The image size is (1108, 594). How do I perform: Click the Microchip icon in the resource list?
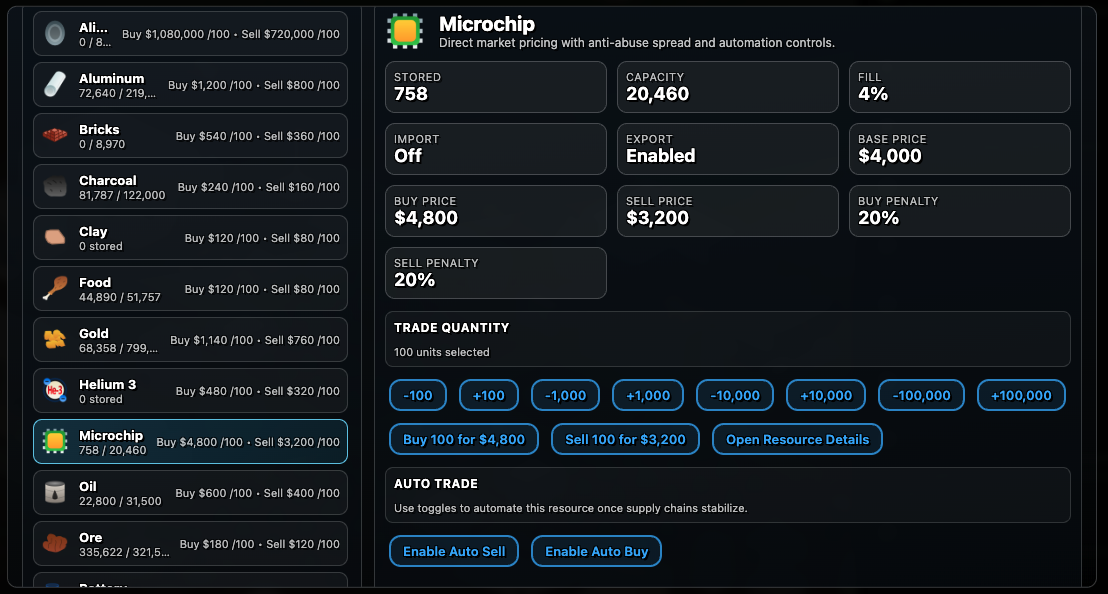point(54,441)
